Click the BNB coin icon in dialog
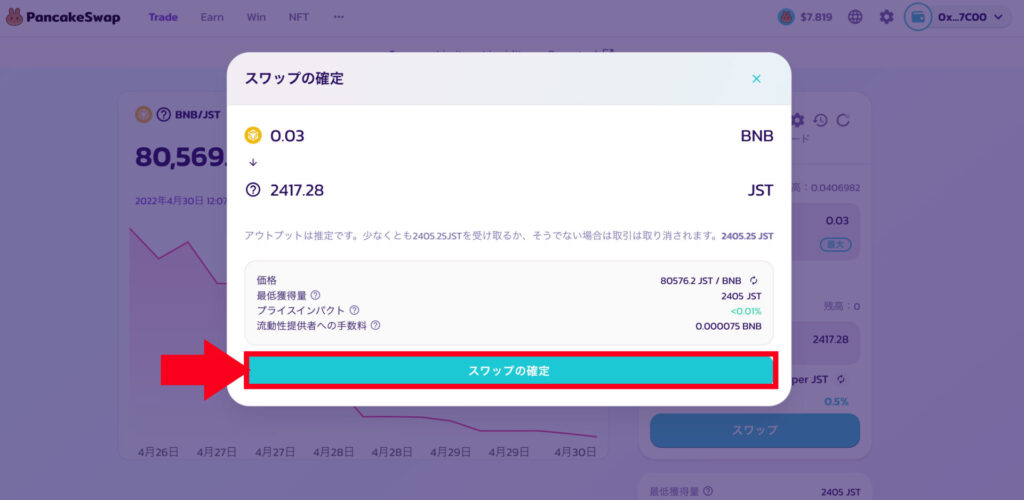The width and height of the screenshot is (1024, 500). click(x=253, y=136)
